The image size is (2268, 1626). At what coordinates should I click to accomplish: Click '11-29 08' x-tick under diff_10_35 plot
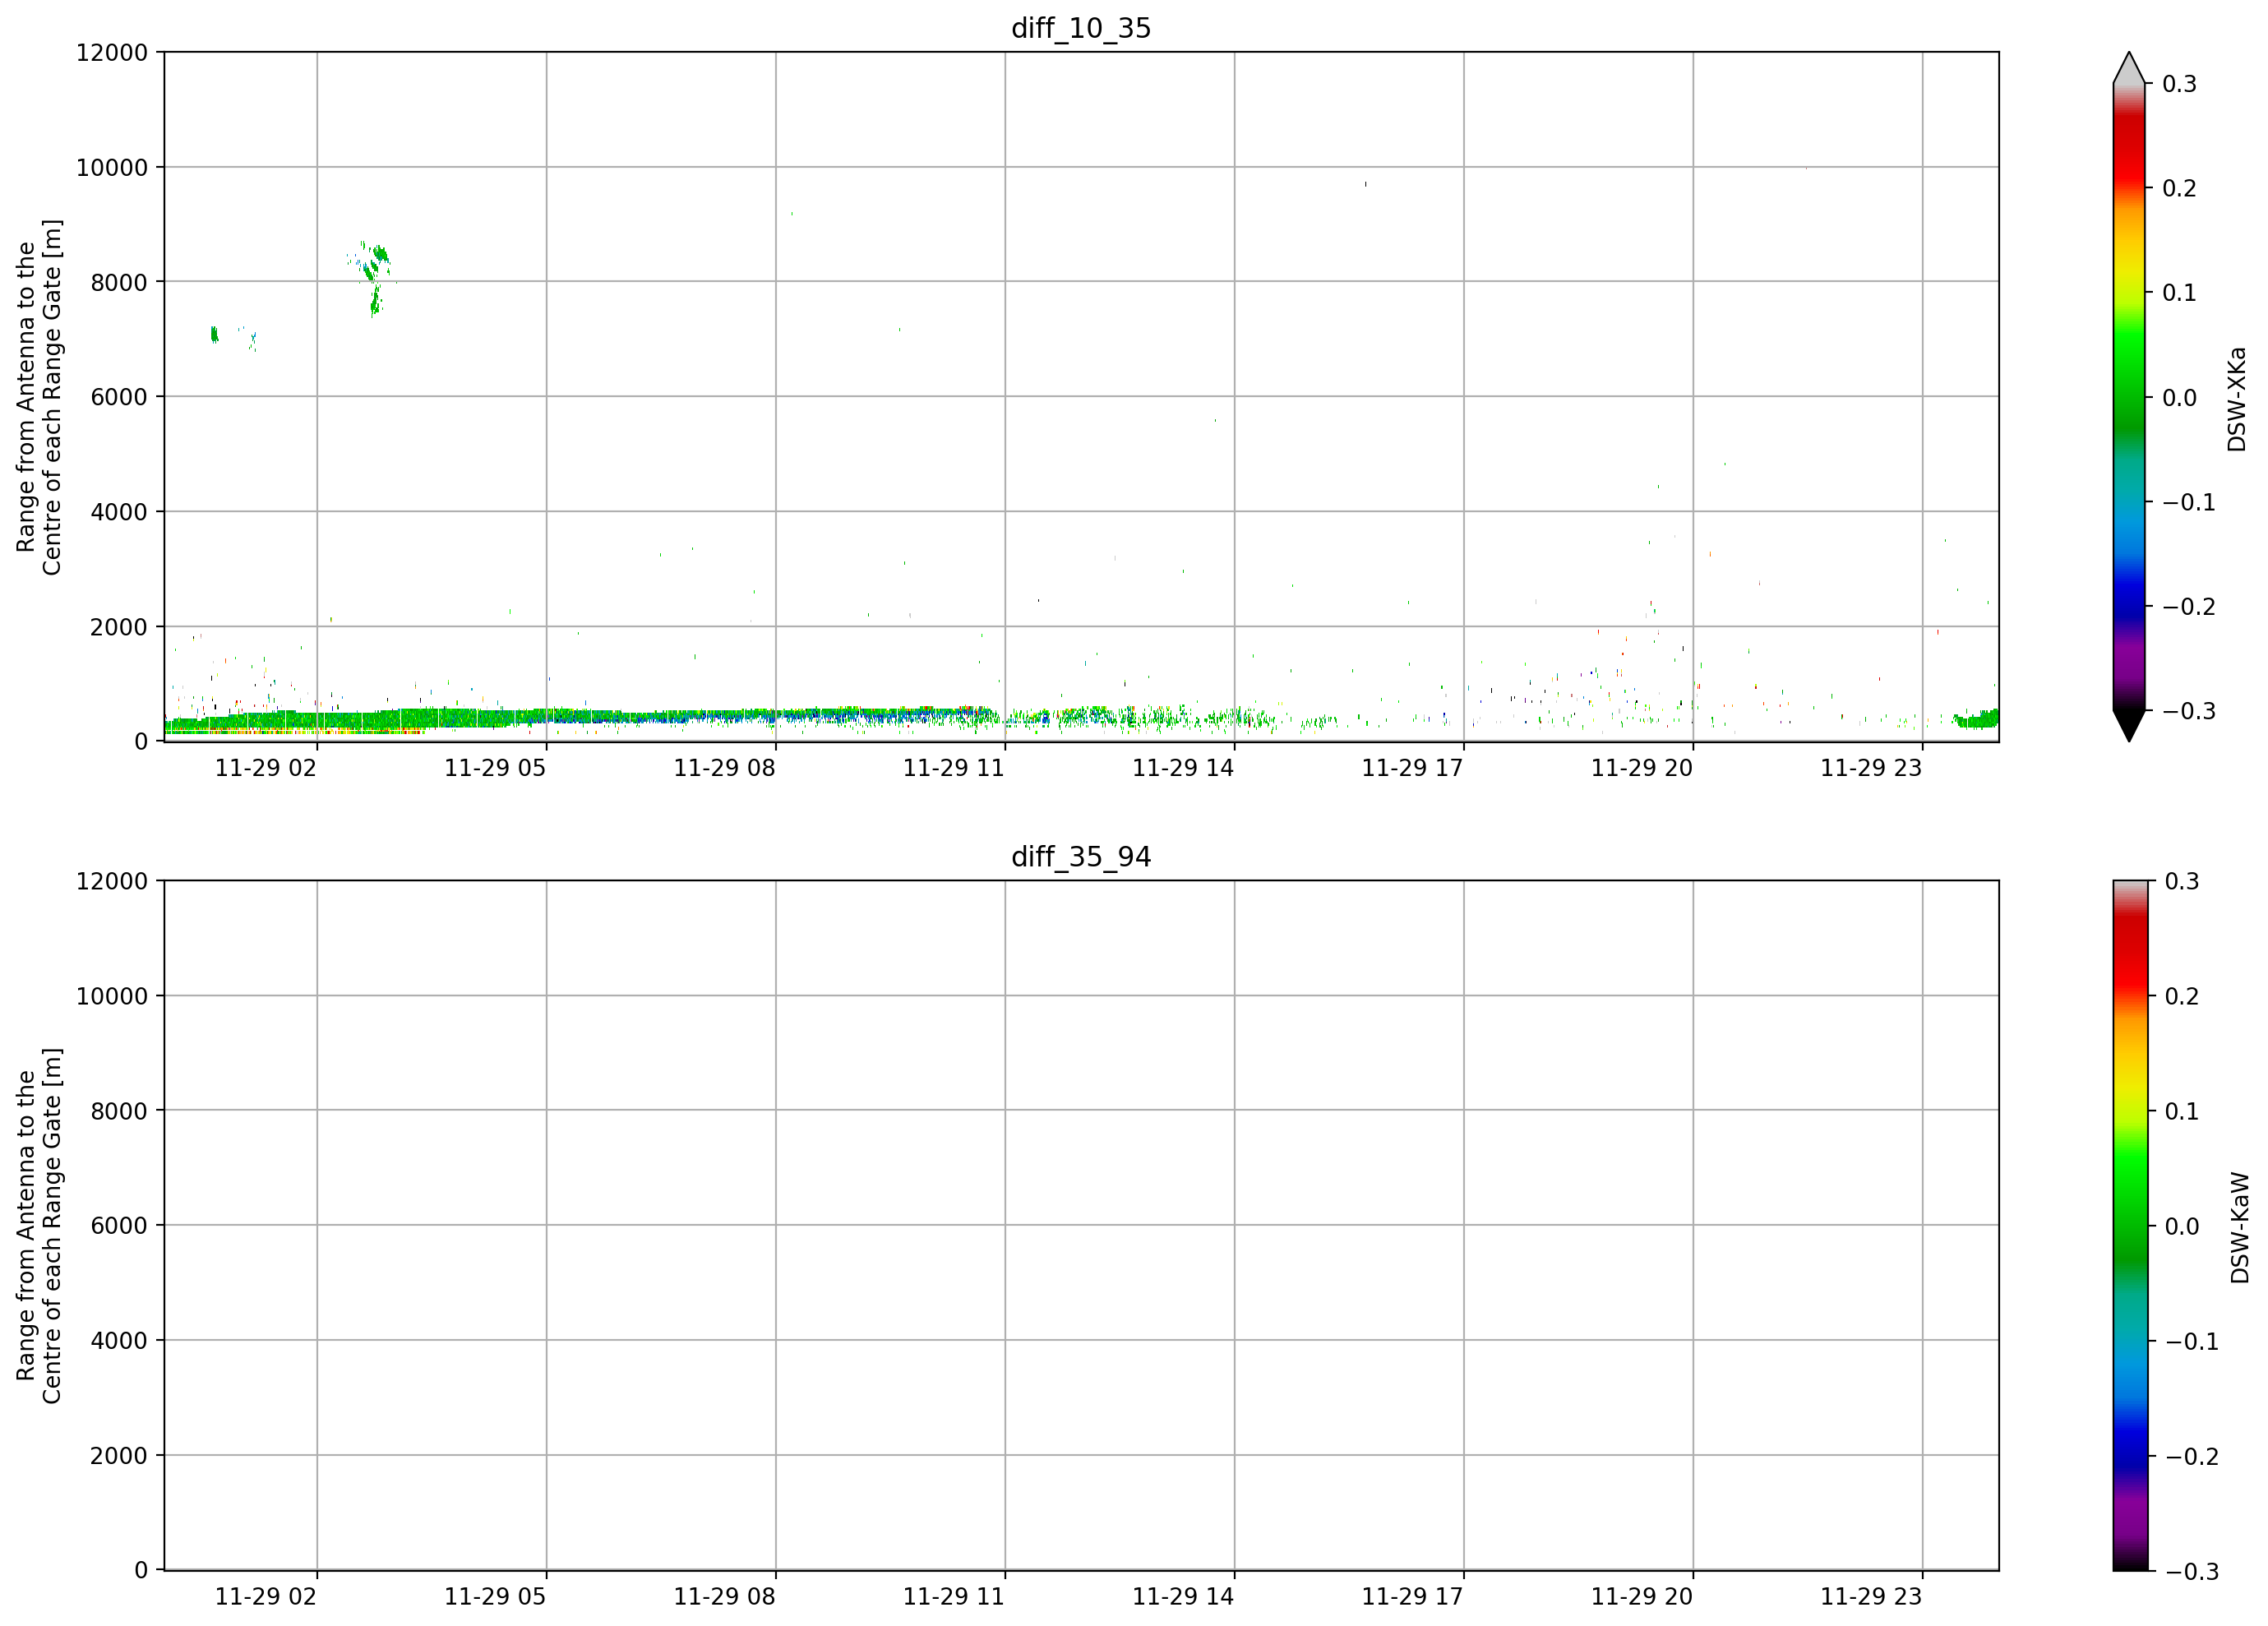(x=724, y=768)
